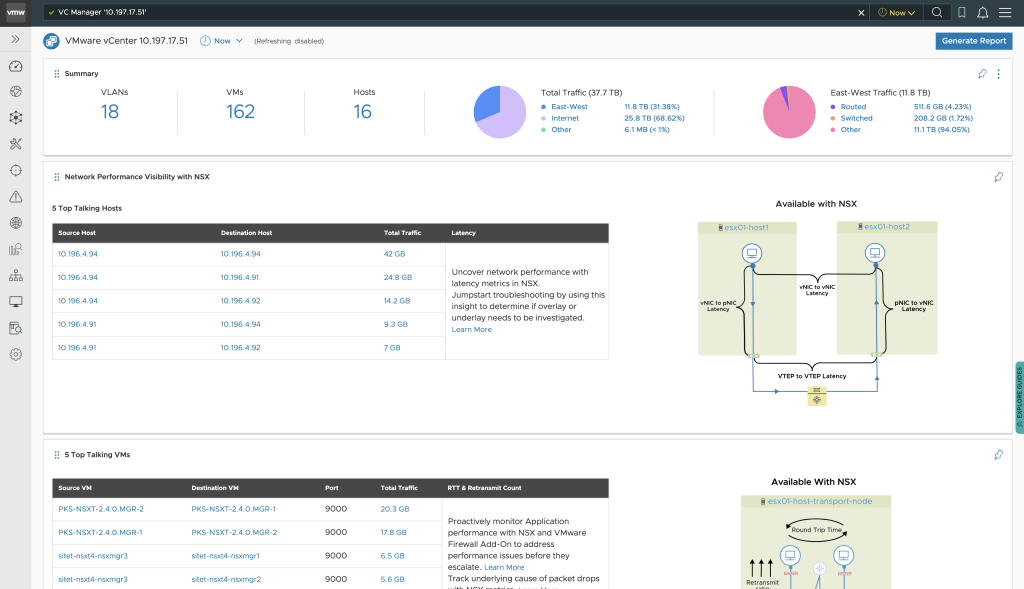Click the tools wrench sidebar icon

15,144
